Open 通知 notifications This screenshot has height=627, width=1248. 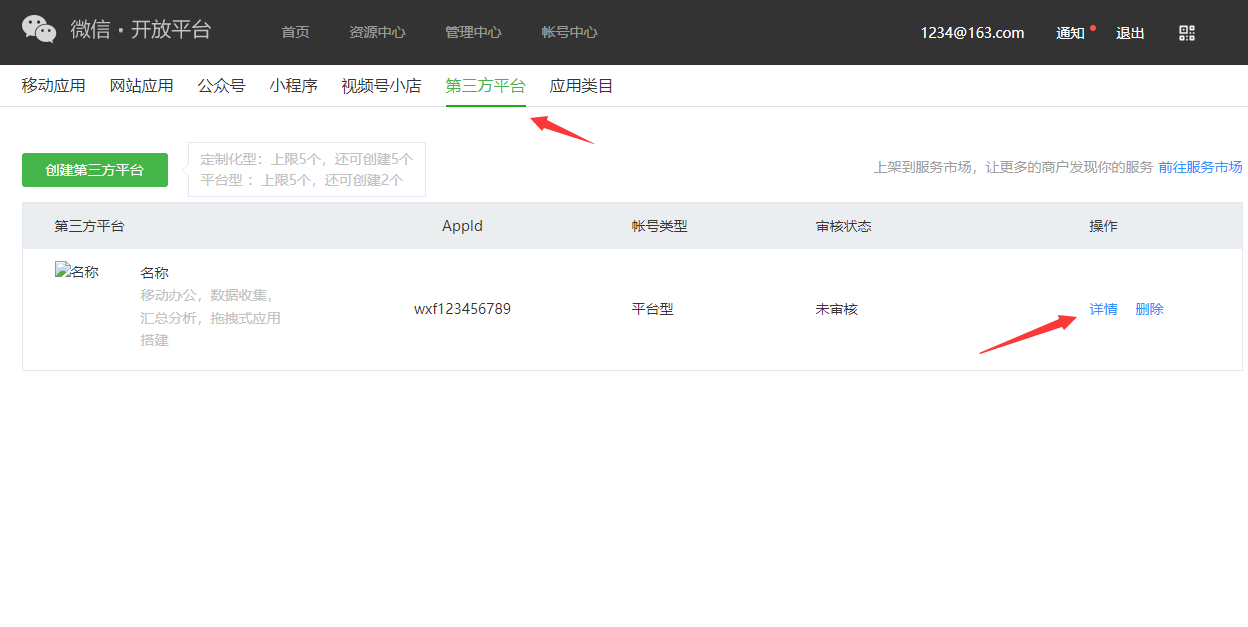(1070, 33)
